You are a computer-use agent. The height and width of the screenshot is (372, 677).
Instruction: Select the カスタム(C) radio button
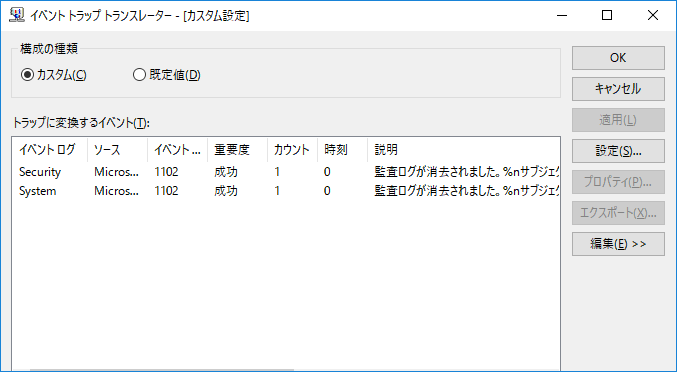tap(54, 75)
